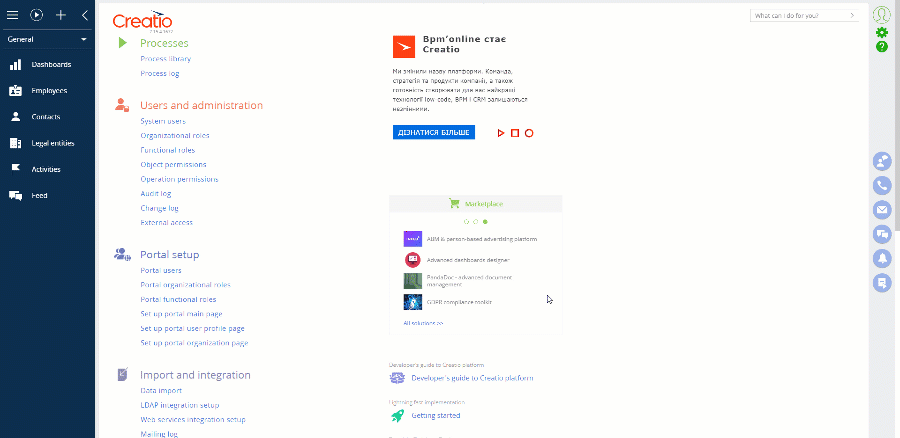Open the General workplace dropdown
Screen dimensions: 900x438
(47, 40)
